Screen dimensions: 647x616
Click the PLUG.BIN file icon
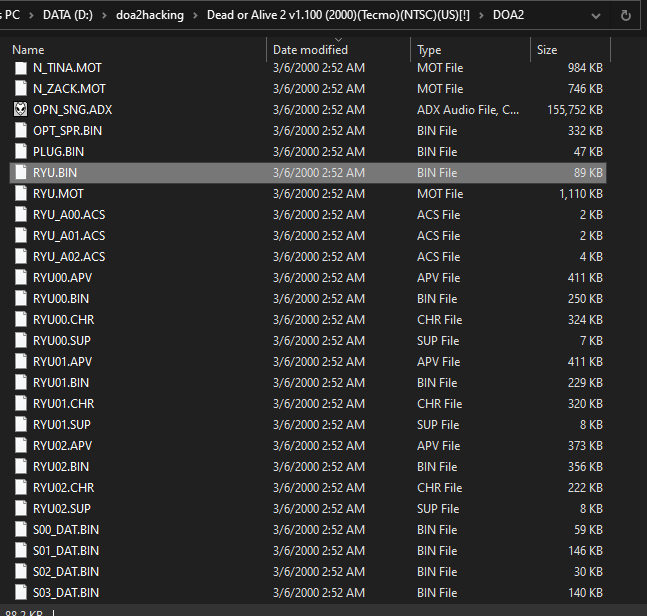tap(21, 152)
